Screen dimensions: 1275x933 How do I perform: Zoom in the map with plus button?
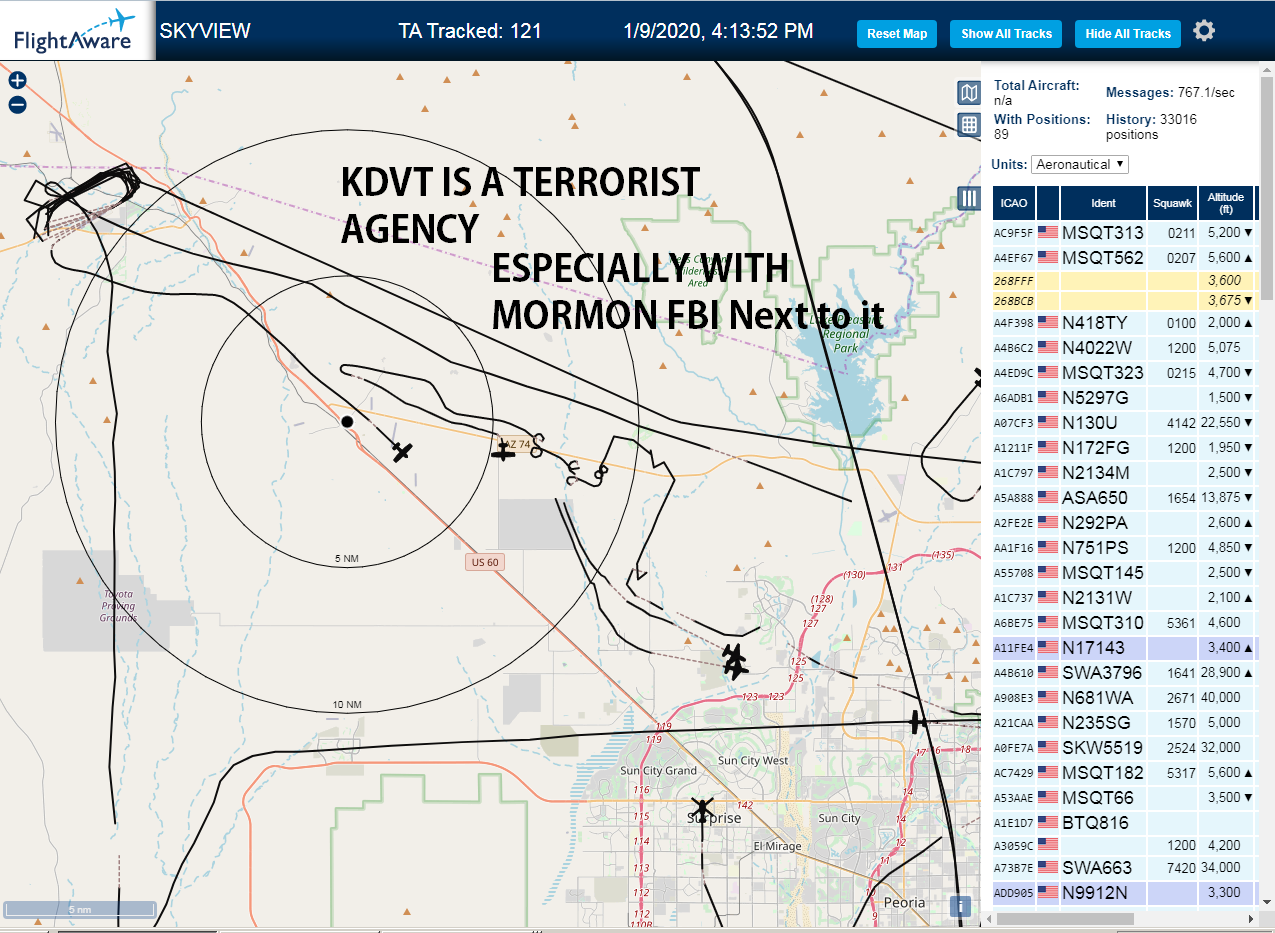coord(17,81)
